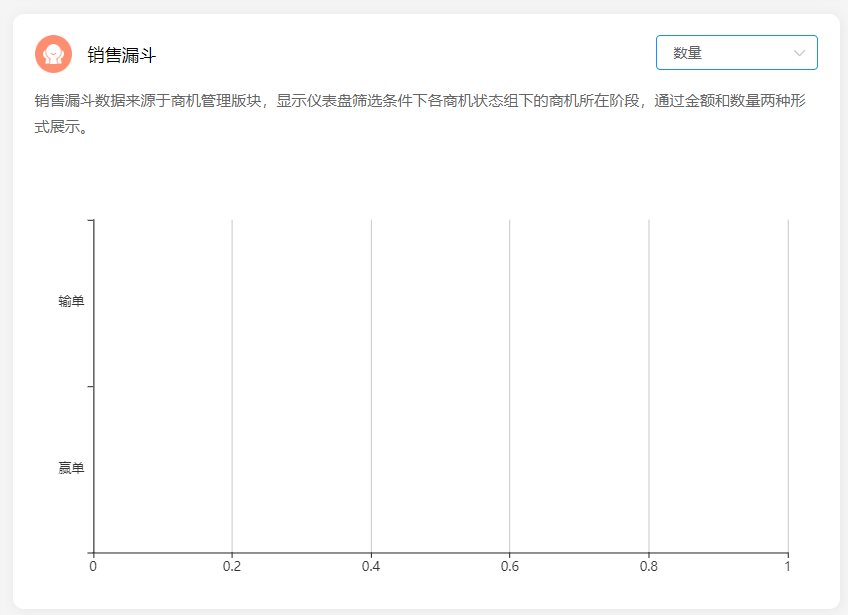Select the 输单 label on the y-axis
The image size is (848, 615).
(71, 302)
